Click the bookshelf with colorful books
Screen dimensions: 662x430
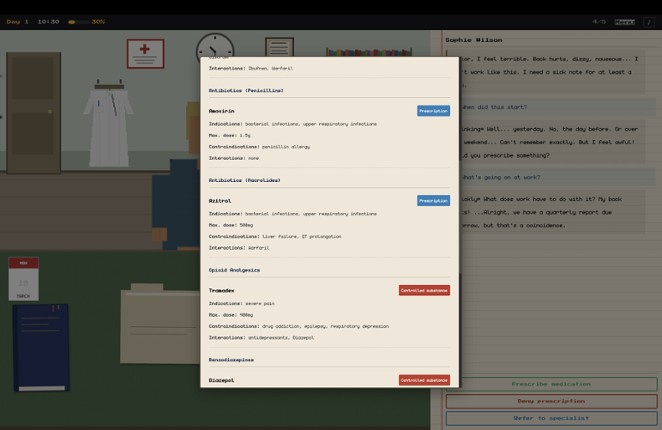tap(369, 52)
